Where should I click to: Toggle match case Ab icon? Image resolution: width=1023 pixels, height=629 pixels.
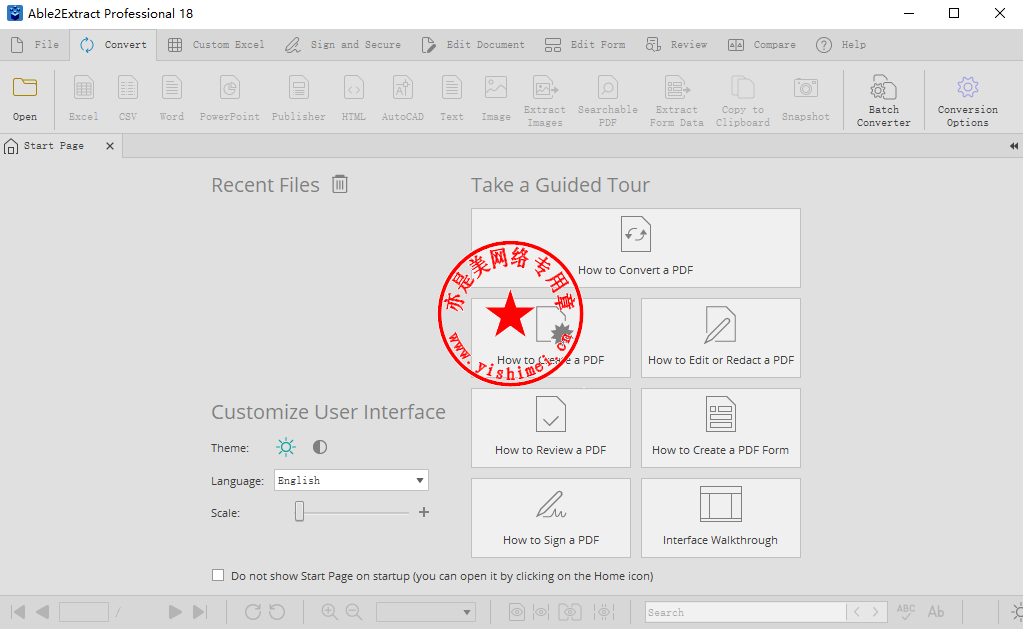[936, 612]
